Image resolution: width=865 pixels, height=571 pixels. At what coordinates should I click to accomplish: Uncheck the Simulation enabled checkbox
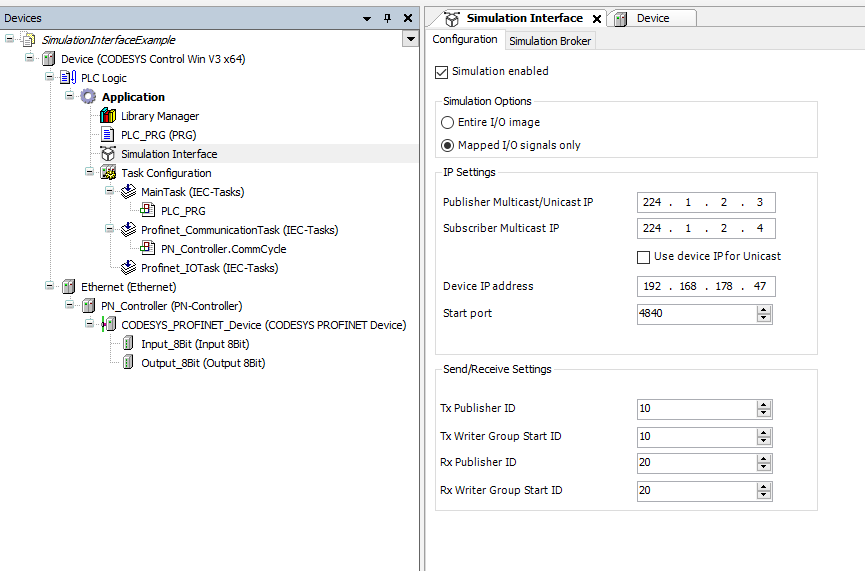click(x=442, y=72)
